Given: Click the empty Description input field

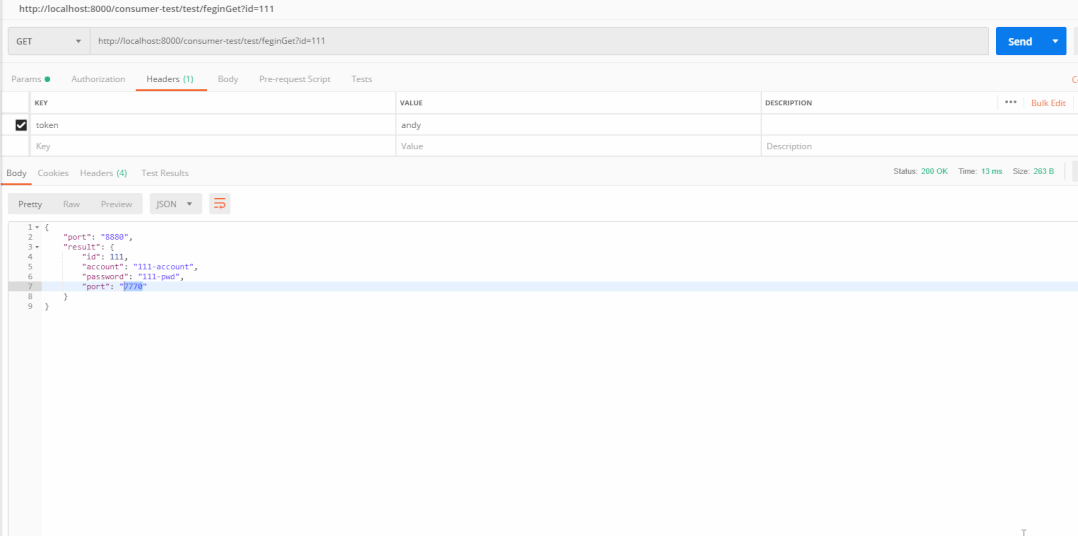Looking at the screenshot, I should (x=918, y=146).
